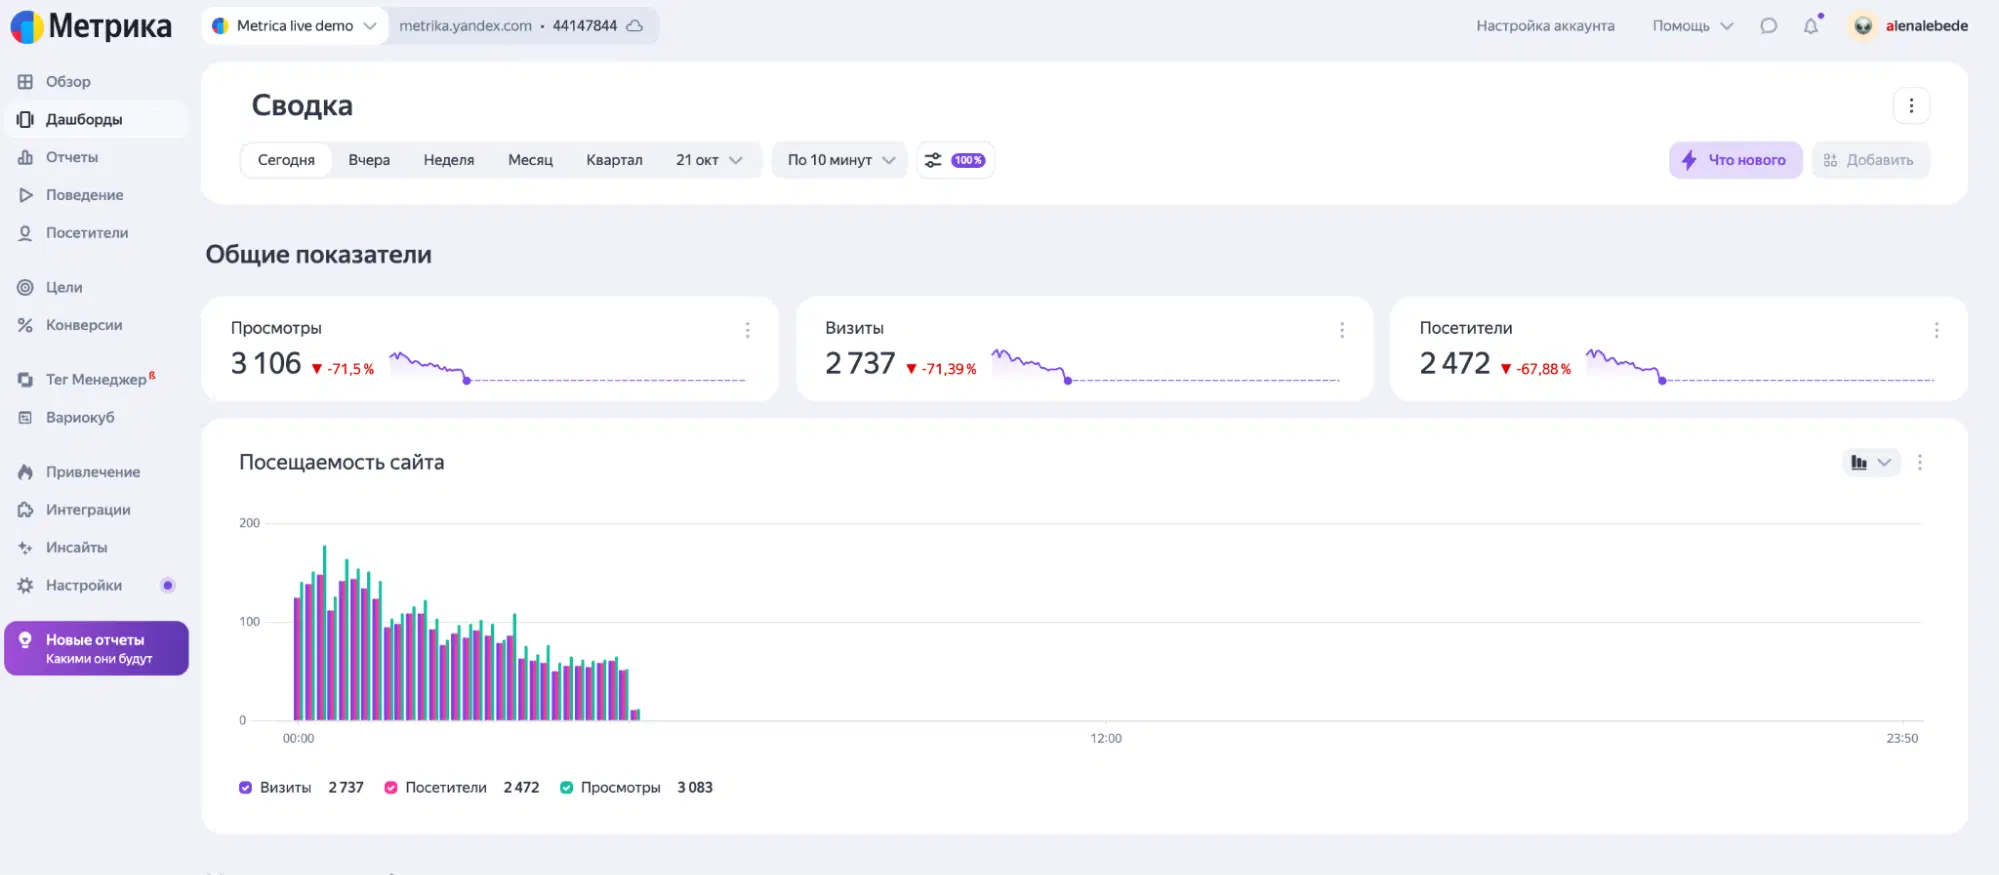Expand the Помощь help dropdown
1999x875 pixels.
tap(1692, 26)
